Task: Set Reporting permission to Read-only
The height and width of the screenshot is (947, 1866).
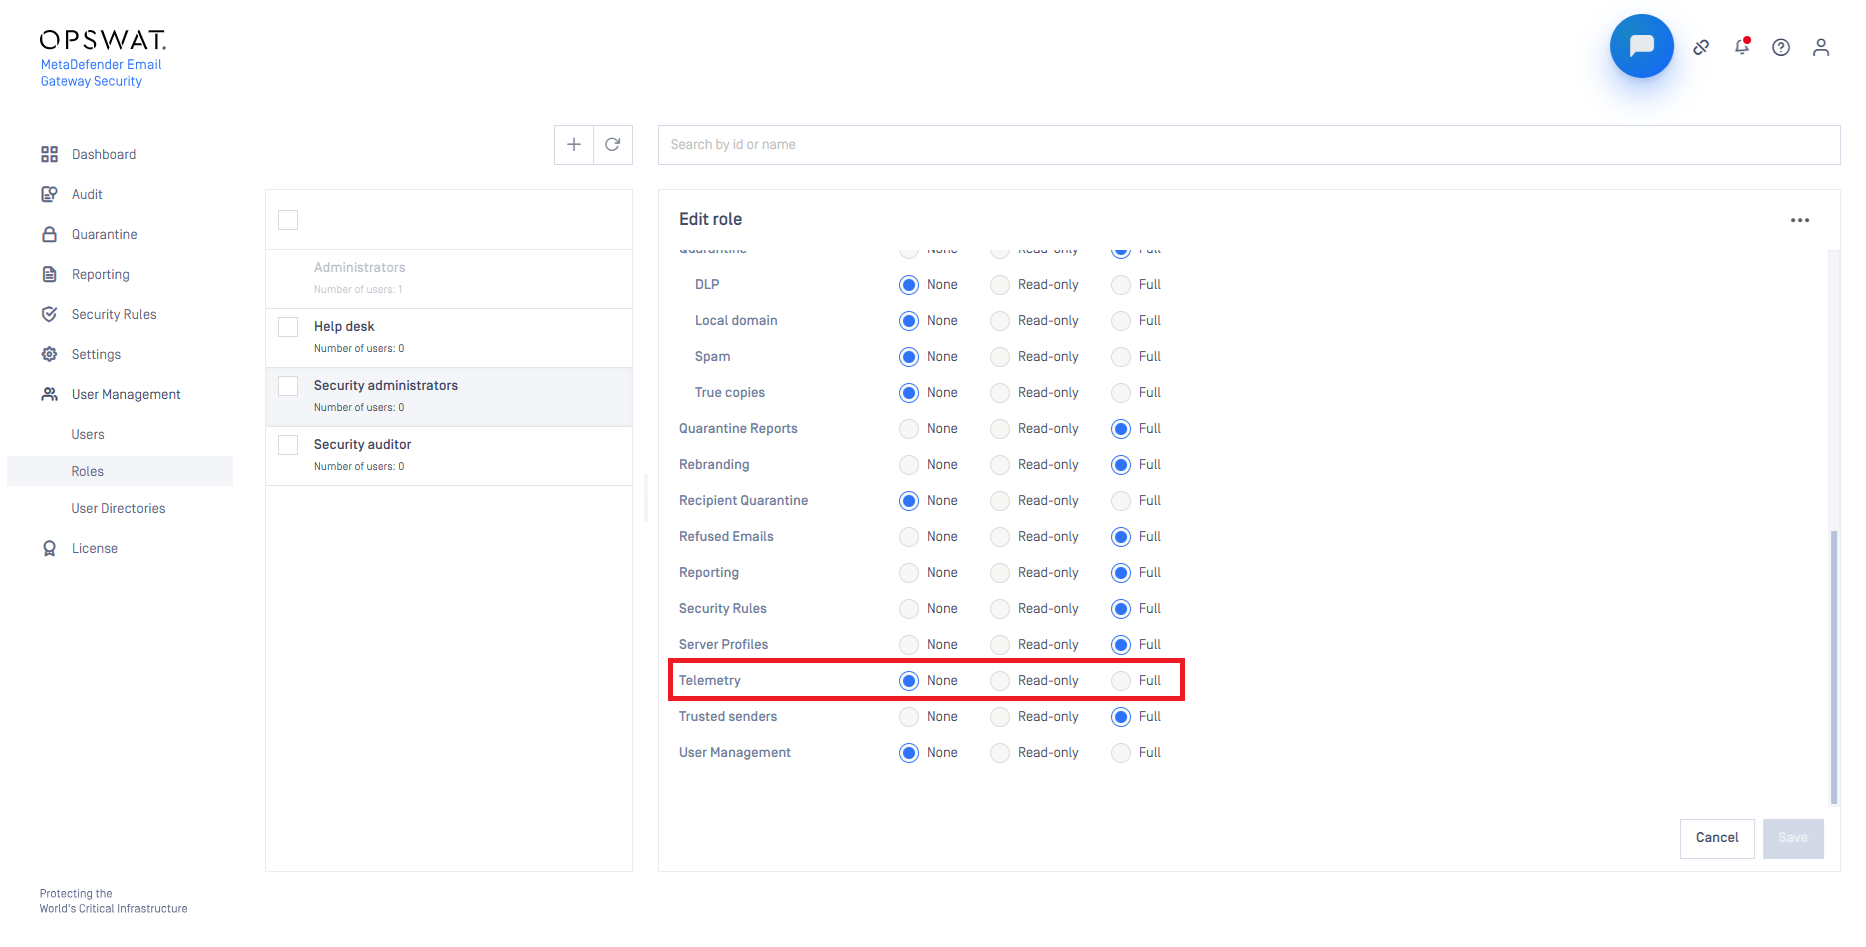Action: (1000, 573)
